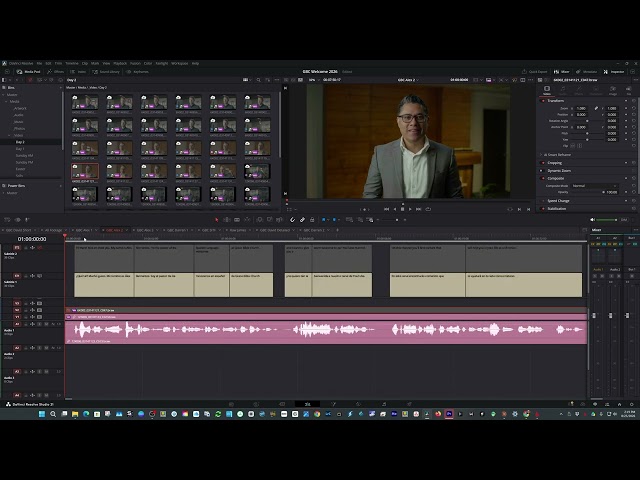Click the play reverse button
This screenshot has height=480, width=640.
click(395, 209)
